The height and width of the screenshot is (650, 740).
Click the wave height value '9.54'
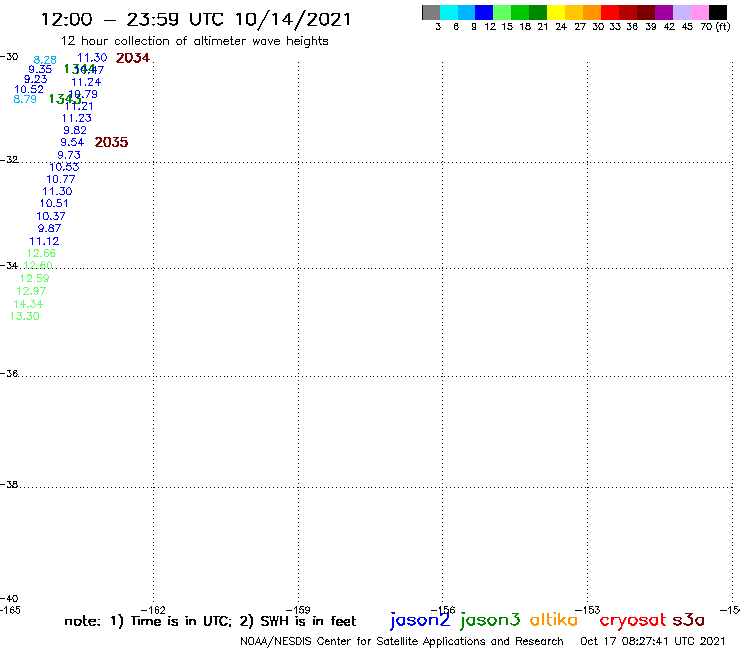72,143
